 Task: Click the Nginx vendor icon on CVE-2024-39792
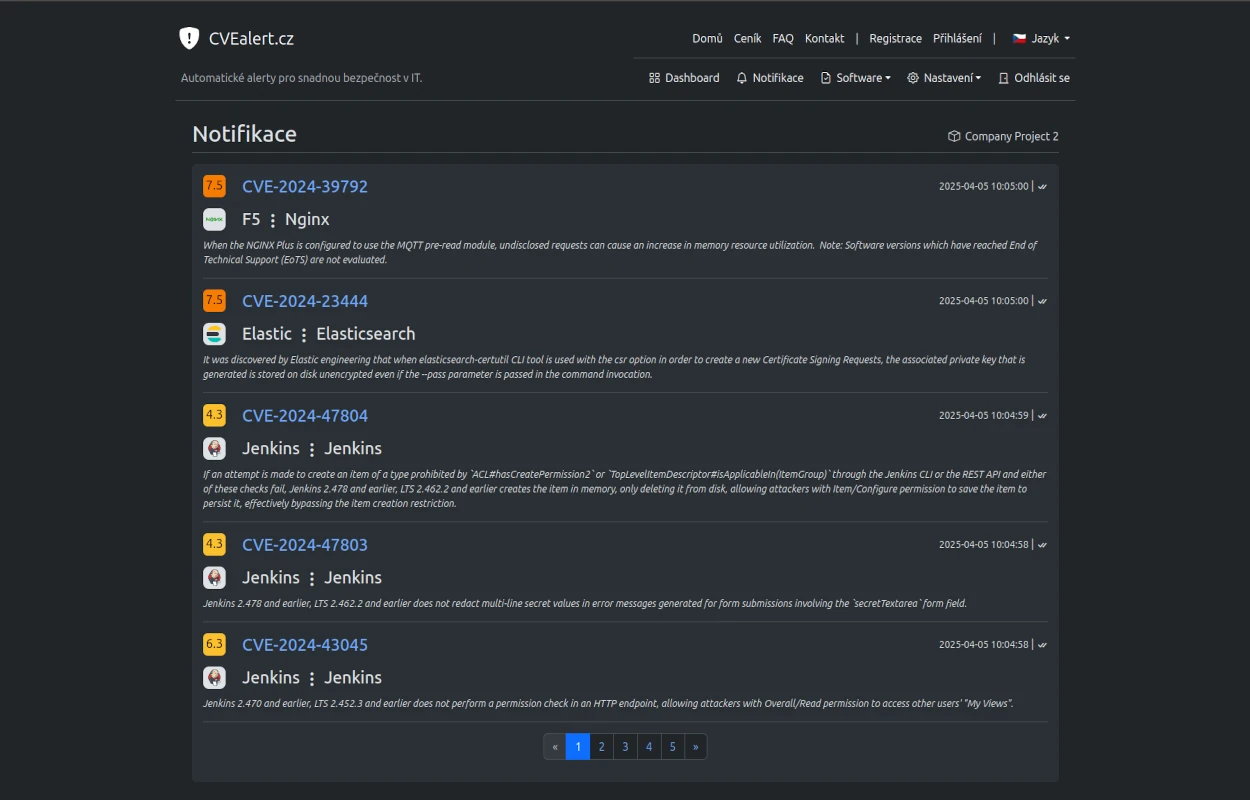point(214,218)
